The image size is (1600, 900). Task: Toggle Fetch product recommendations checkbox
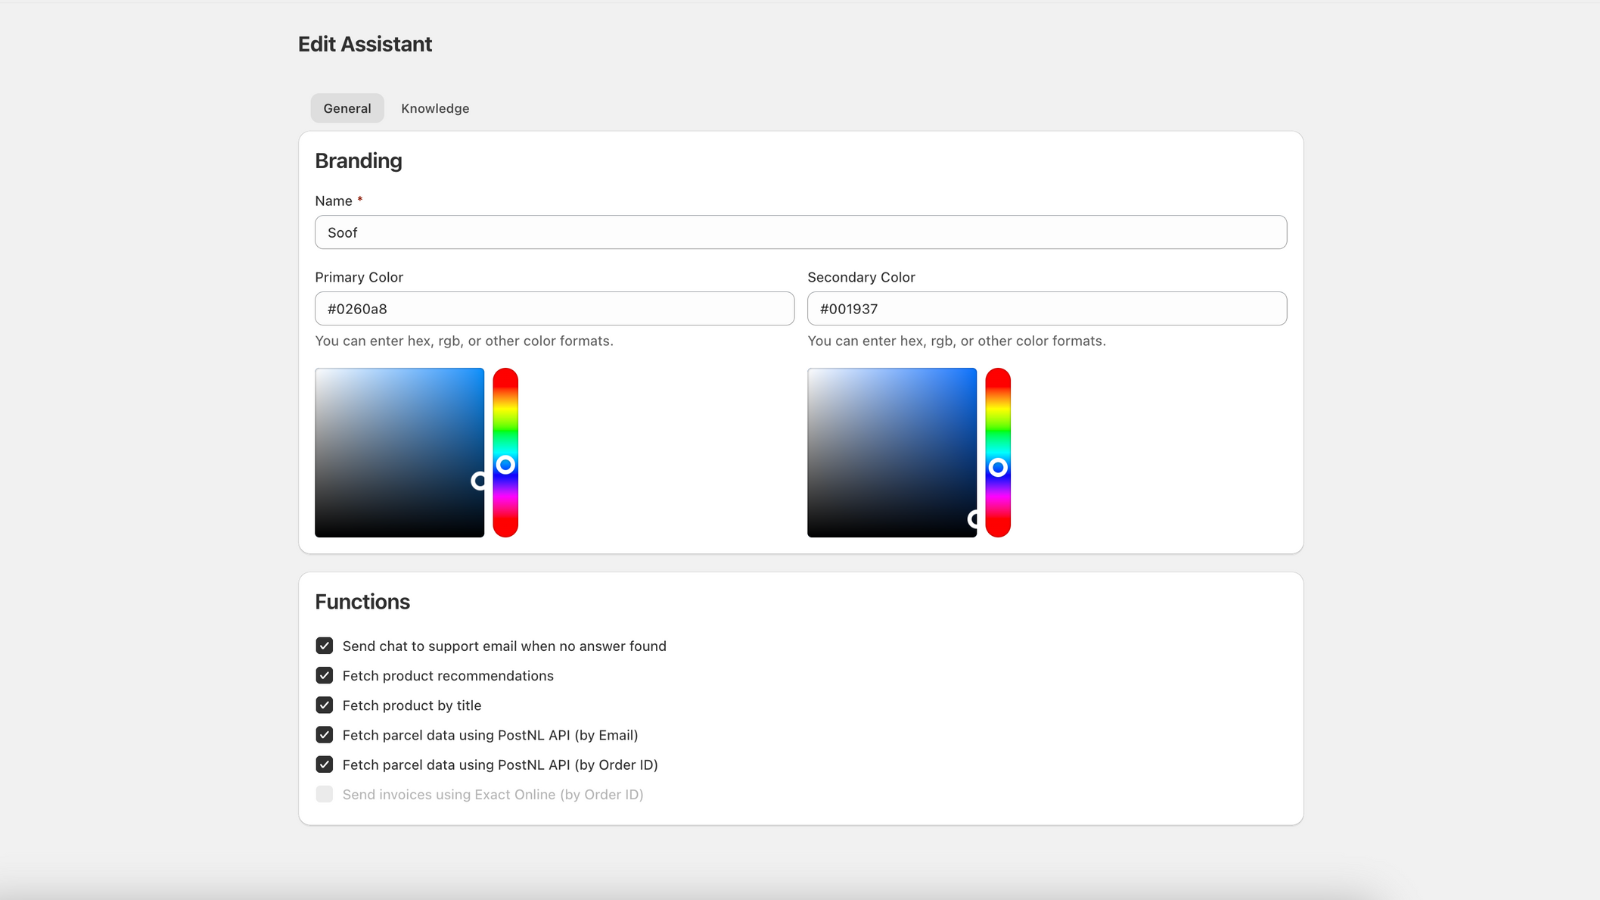tap(324, 676)
